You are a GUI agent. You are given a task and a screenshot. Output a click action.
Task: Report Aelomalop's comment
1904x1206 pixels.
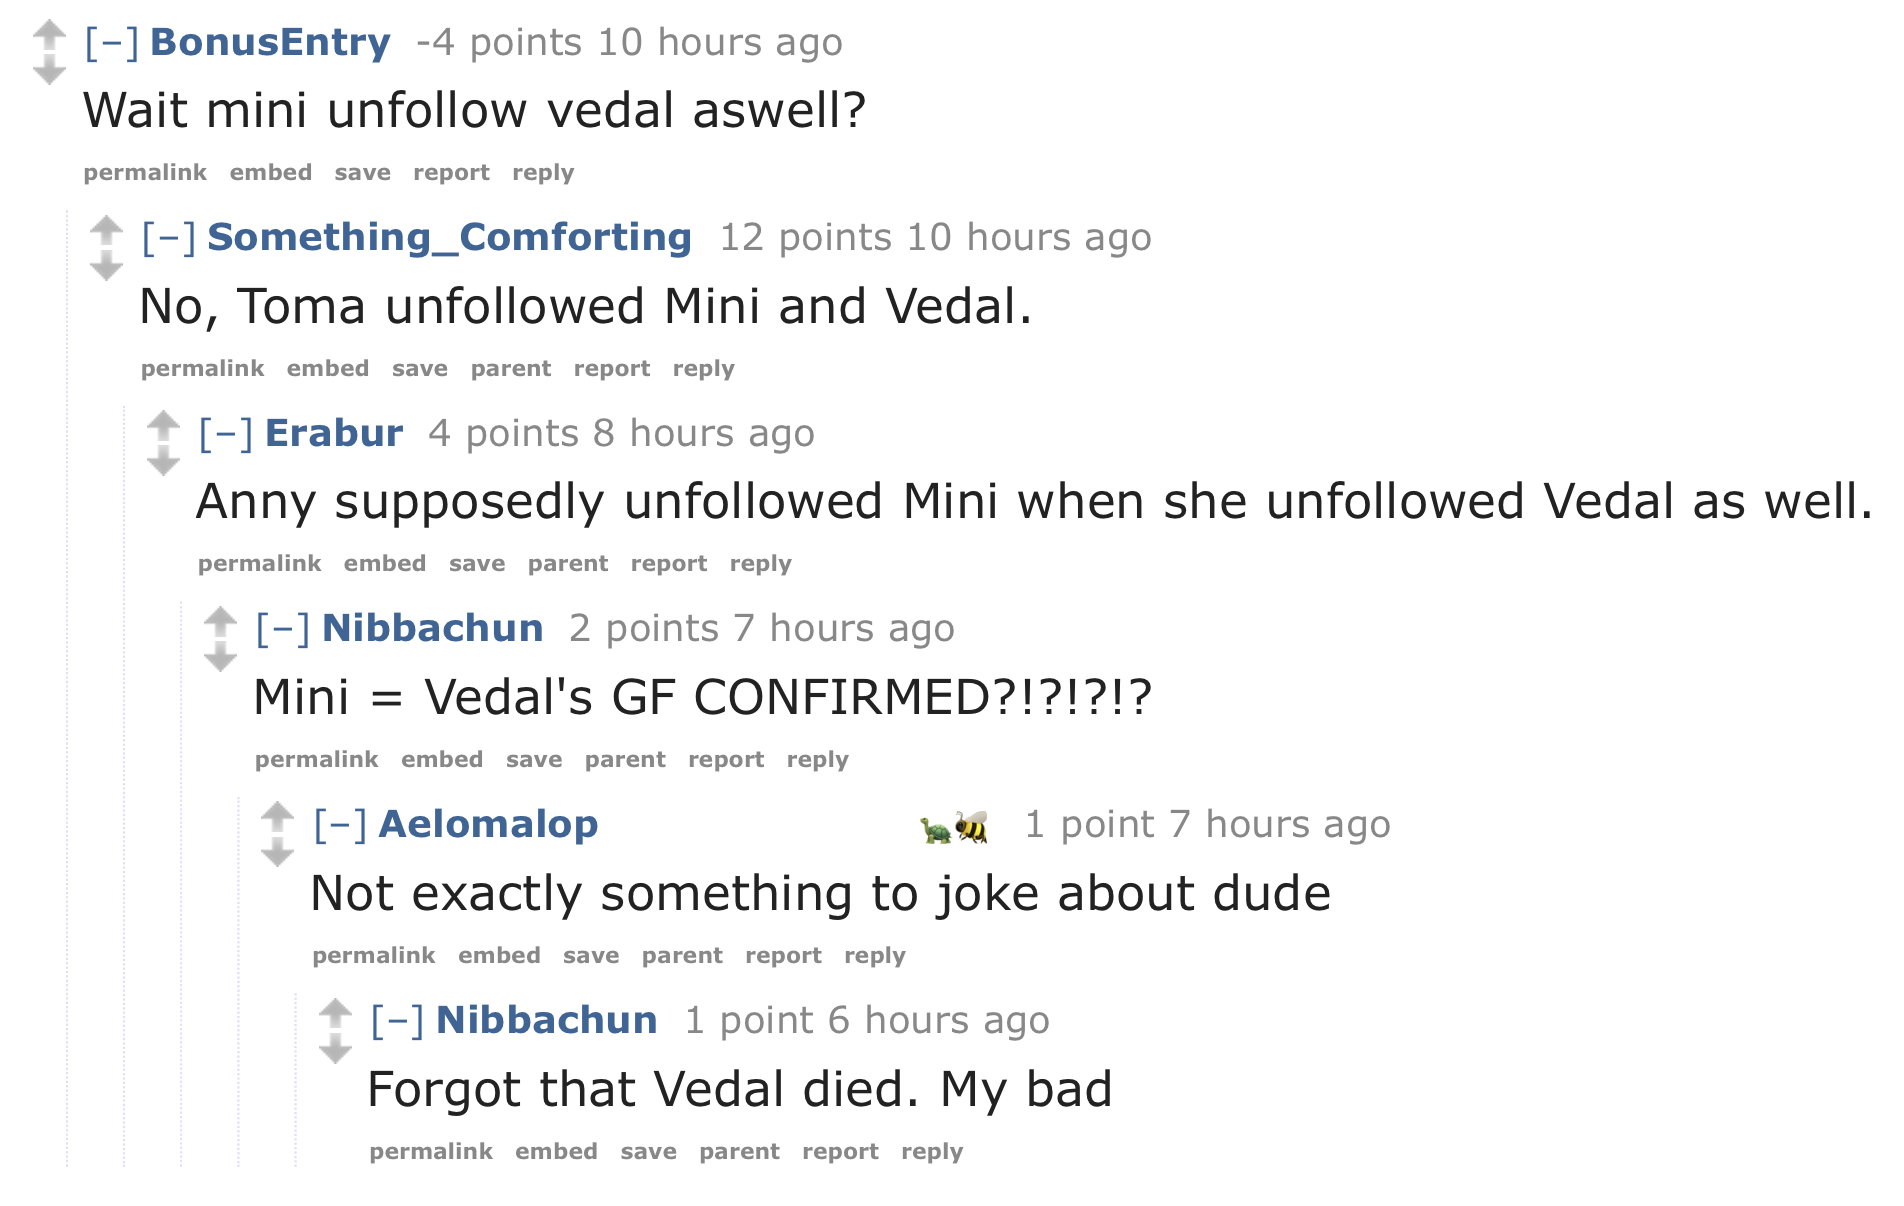[783, 956]
